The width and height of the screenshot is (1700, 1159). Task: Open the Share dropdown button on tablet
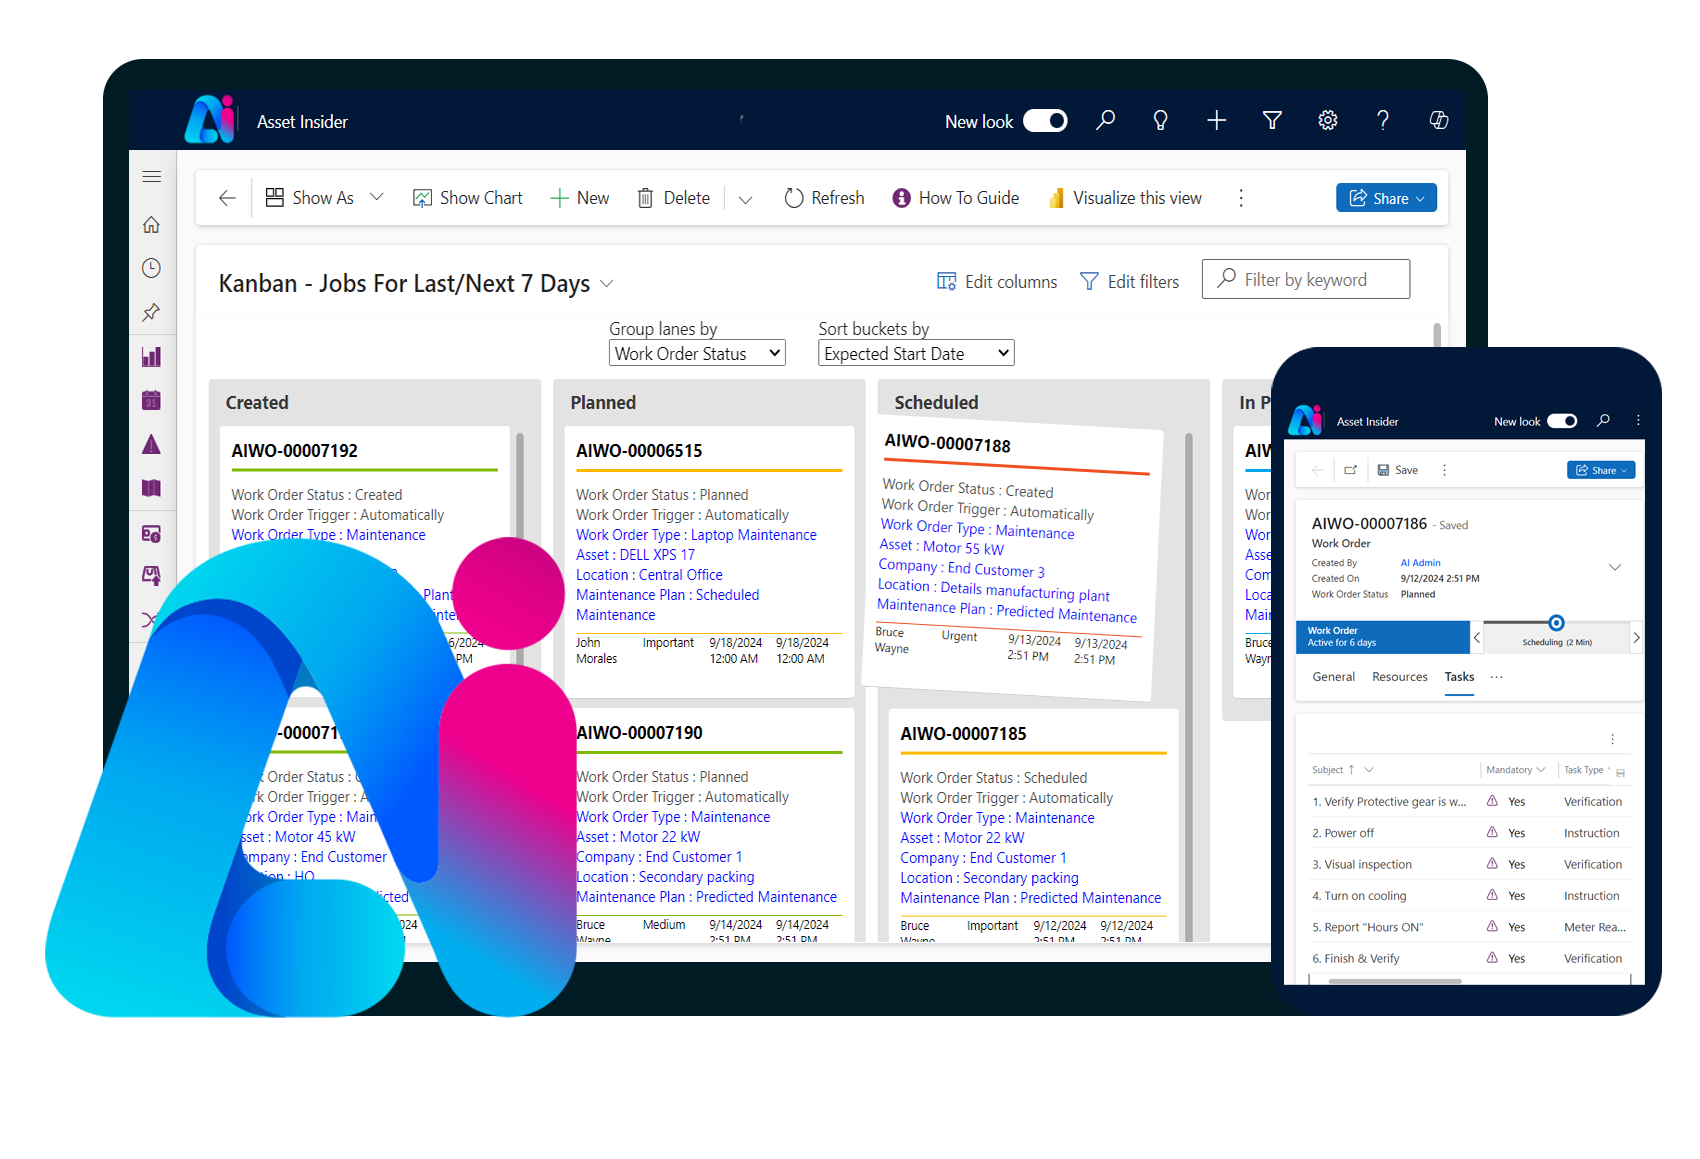1386,198
